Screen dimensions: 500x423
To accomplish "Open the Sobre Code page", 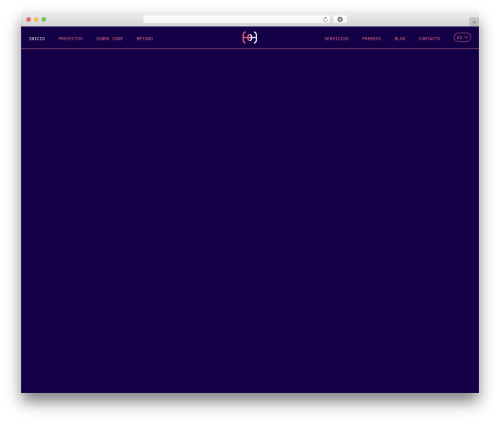I will (x=110, y=39).
